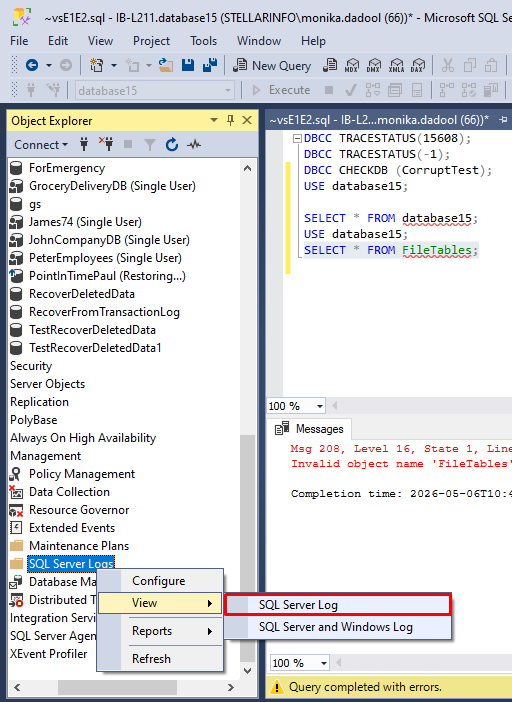Click the Object Explorer filter funnel icon
Screen dimensions: 512x702
[150, 145]
